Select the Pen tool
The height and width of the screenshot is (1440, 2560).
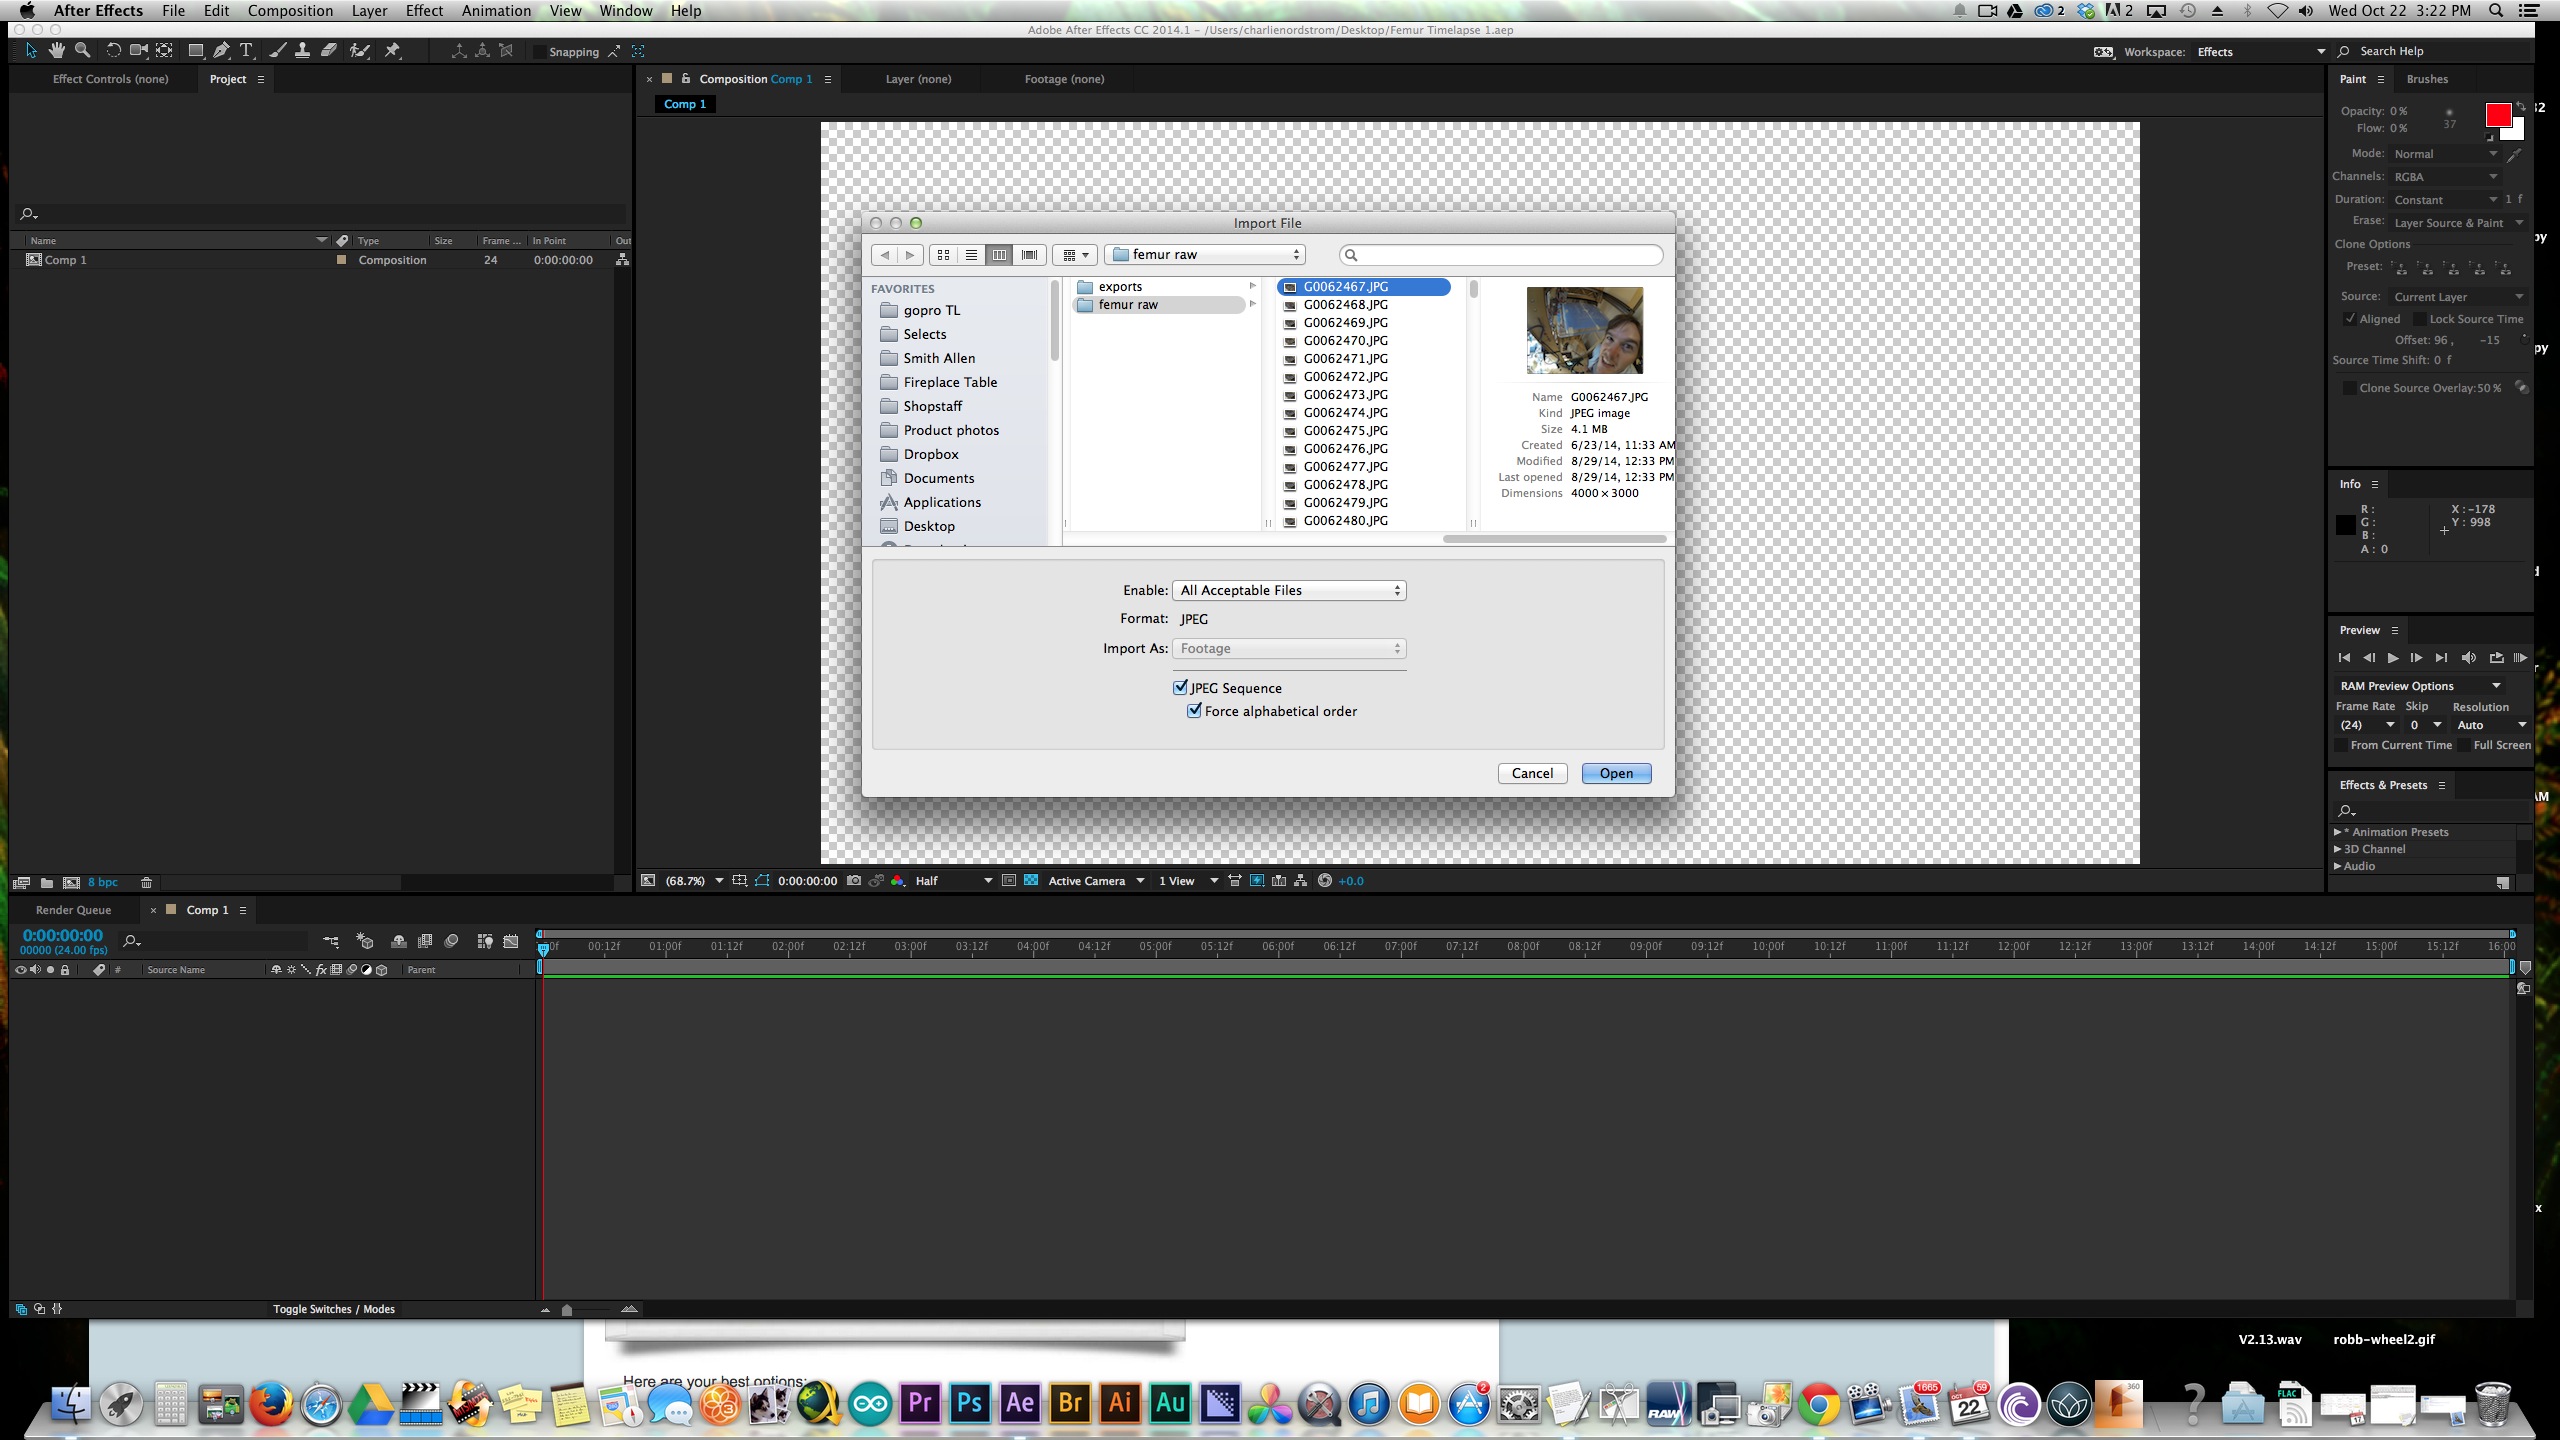(222, 50)
